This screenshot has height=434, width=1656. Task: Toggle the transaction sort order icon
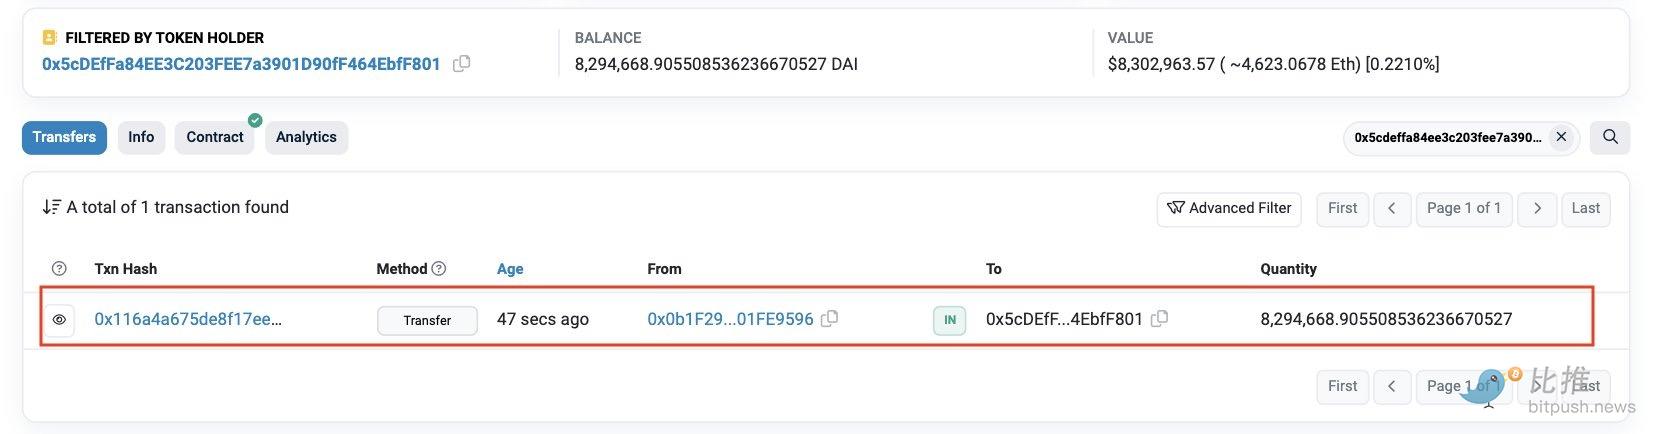point(51,207)
